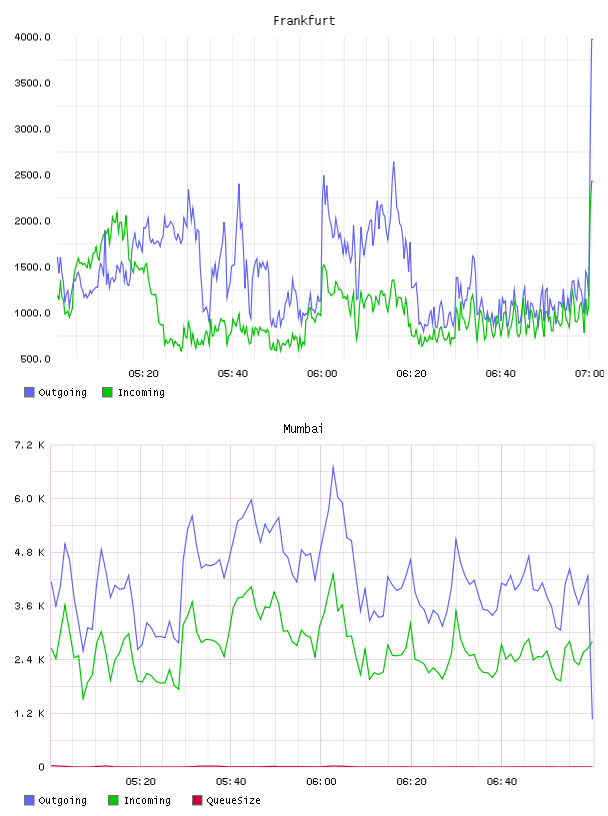The width and height of the screenshot is (608, 816).
Task: Click the Incoming label in Frankfurt legend
Action: (x=141, y=393)
